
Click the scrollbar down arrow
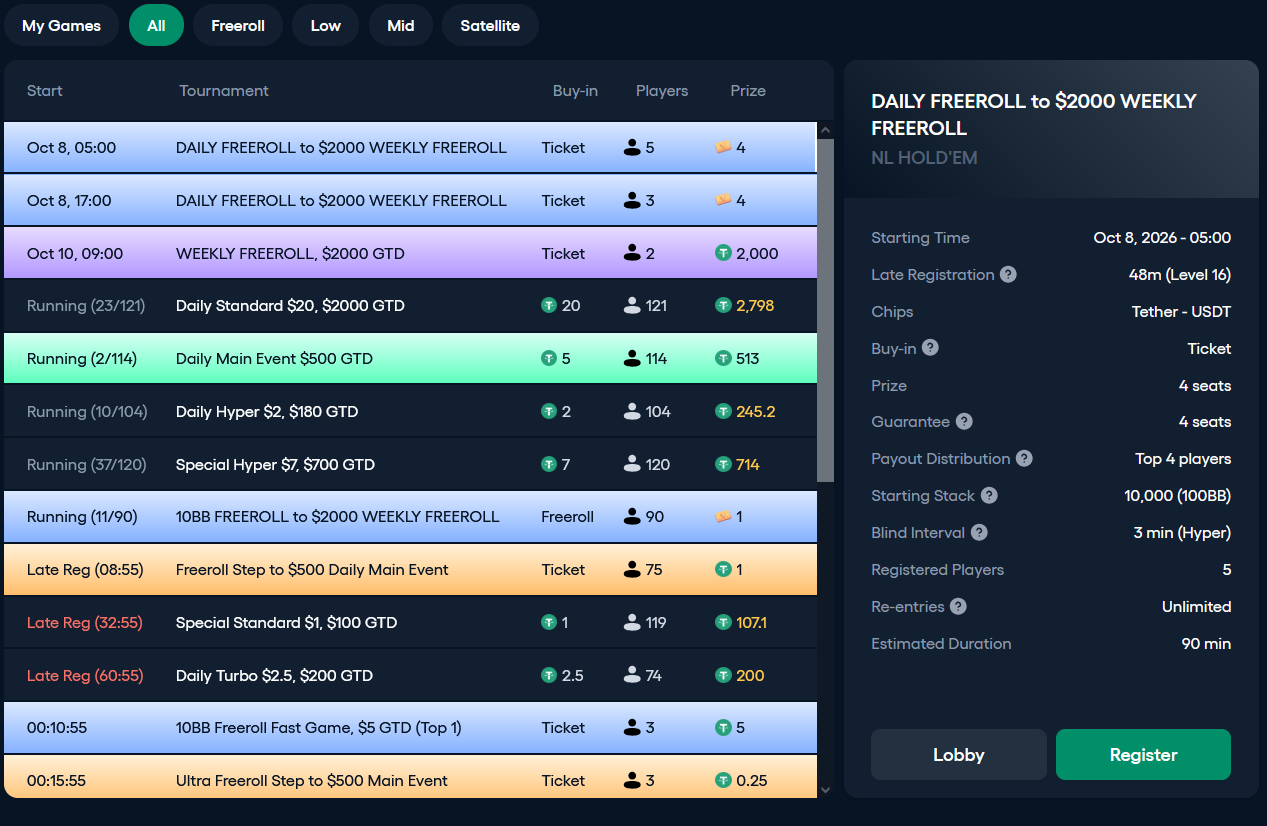(825, 789)
